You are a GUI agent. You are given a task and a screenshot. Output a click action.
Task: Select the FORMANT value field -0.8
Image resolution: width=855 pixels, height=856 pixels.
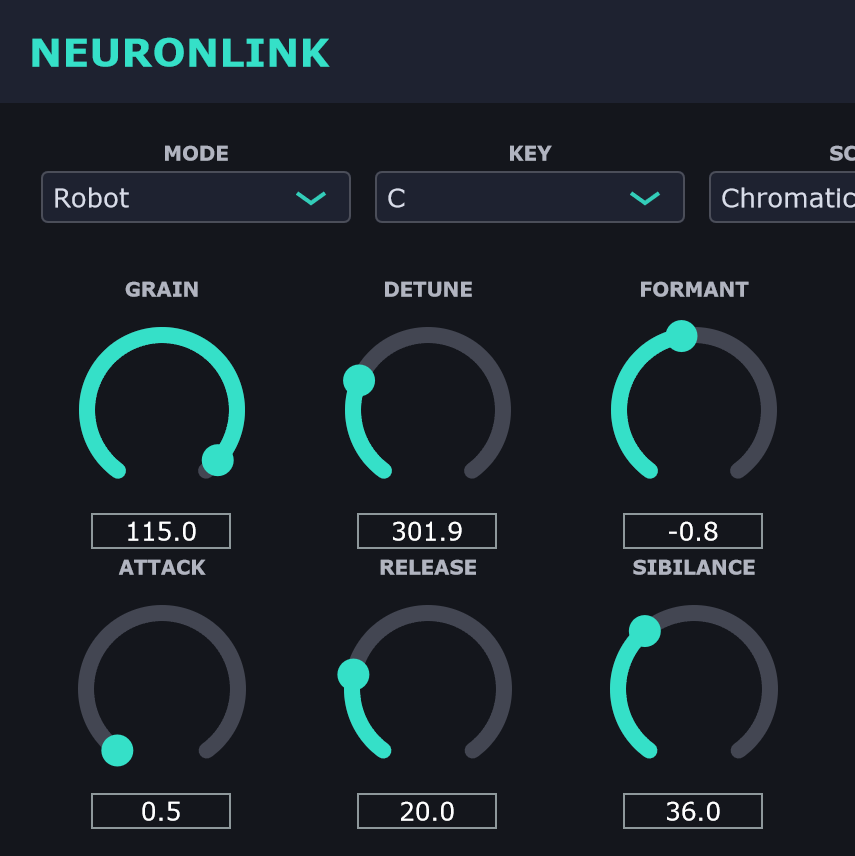(x=693, y=531)
